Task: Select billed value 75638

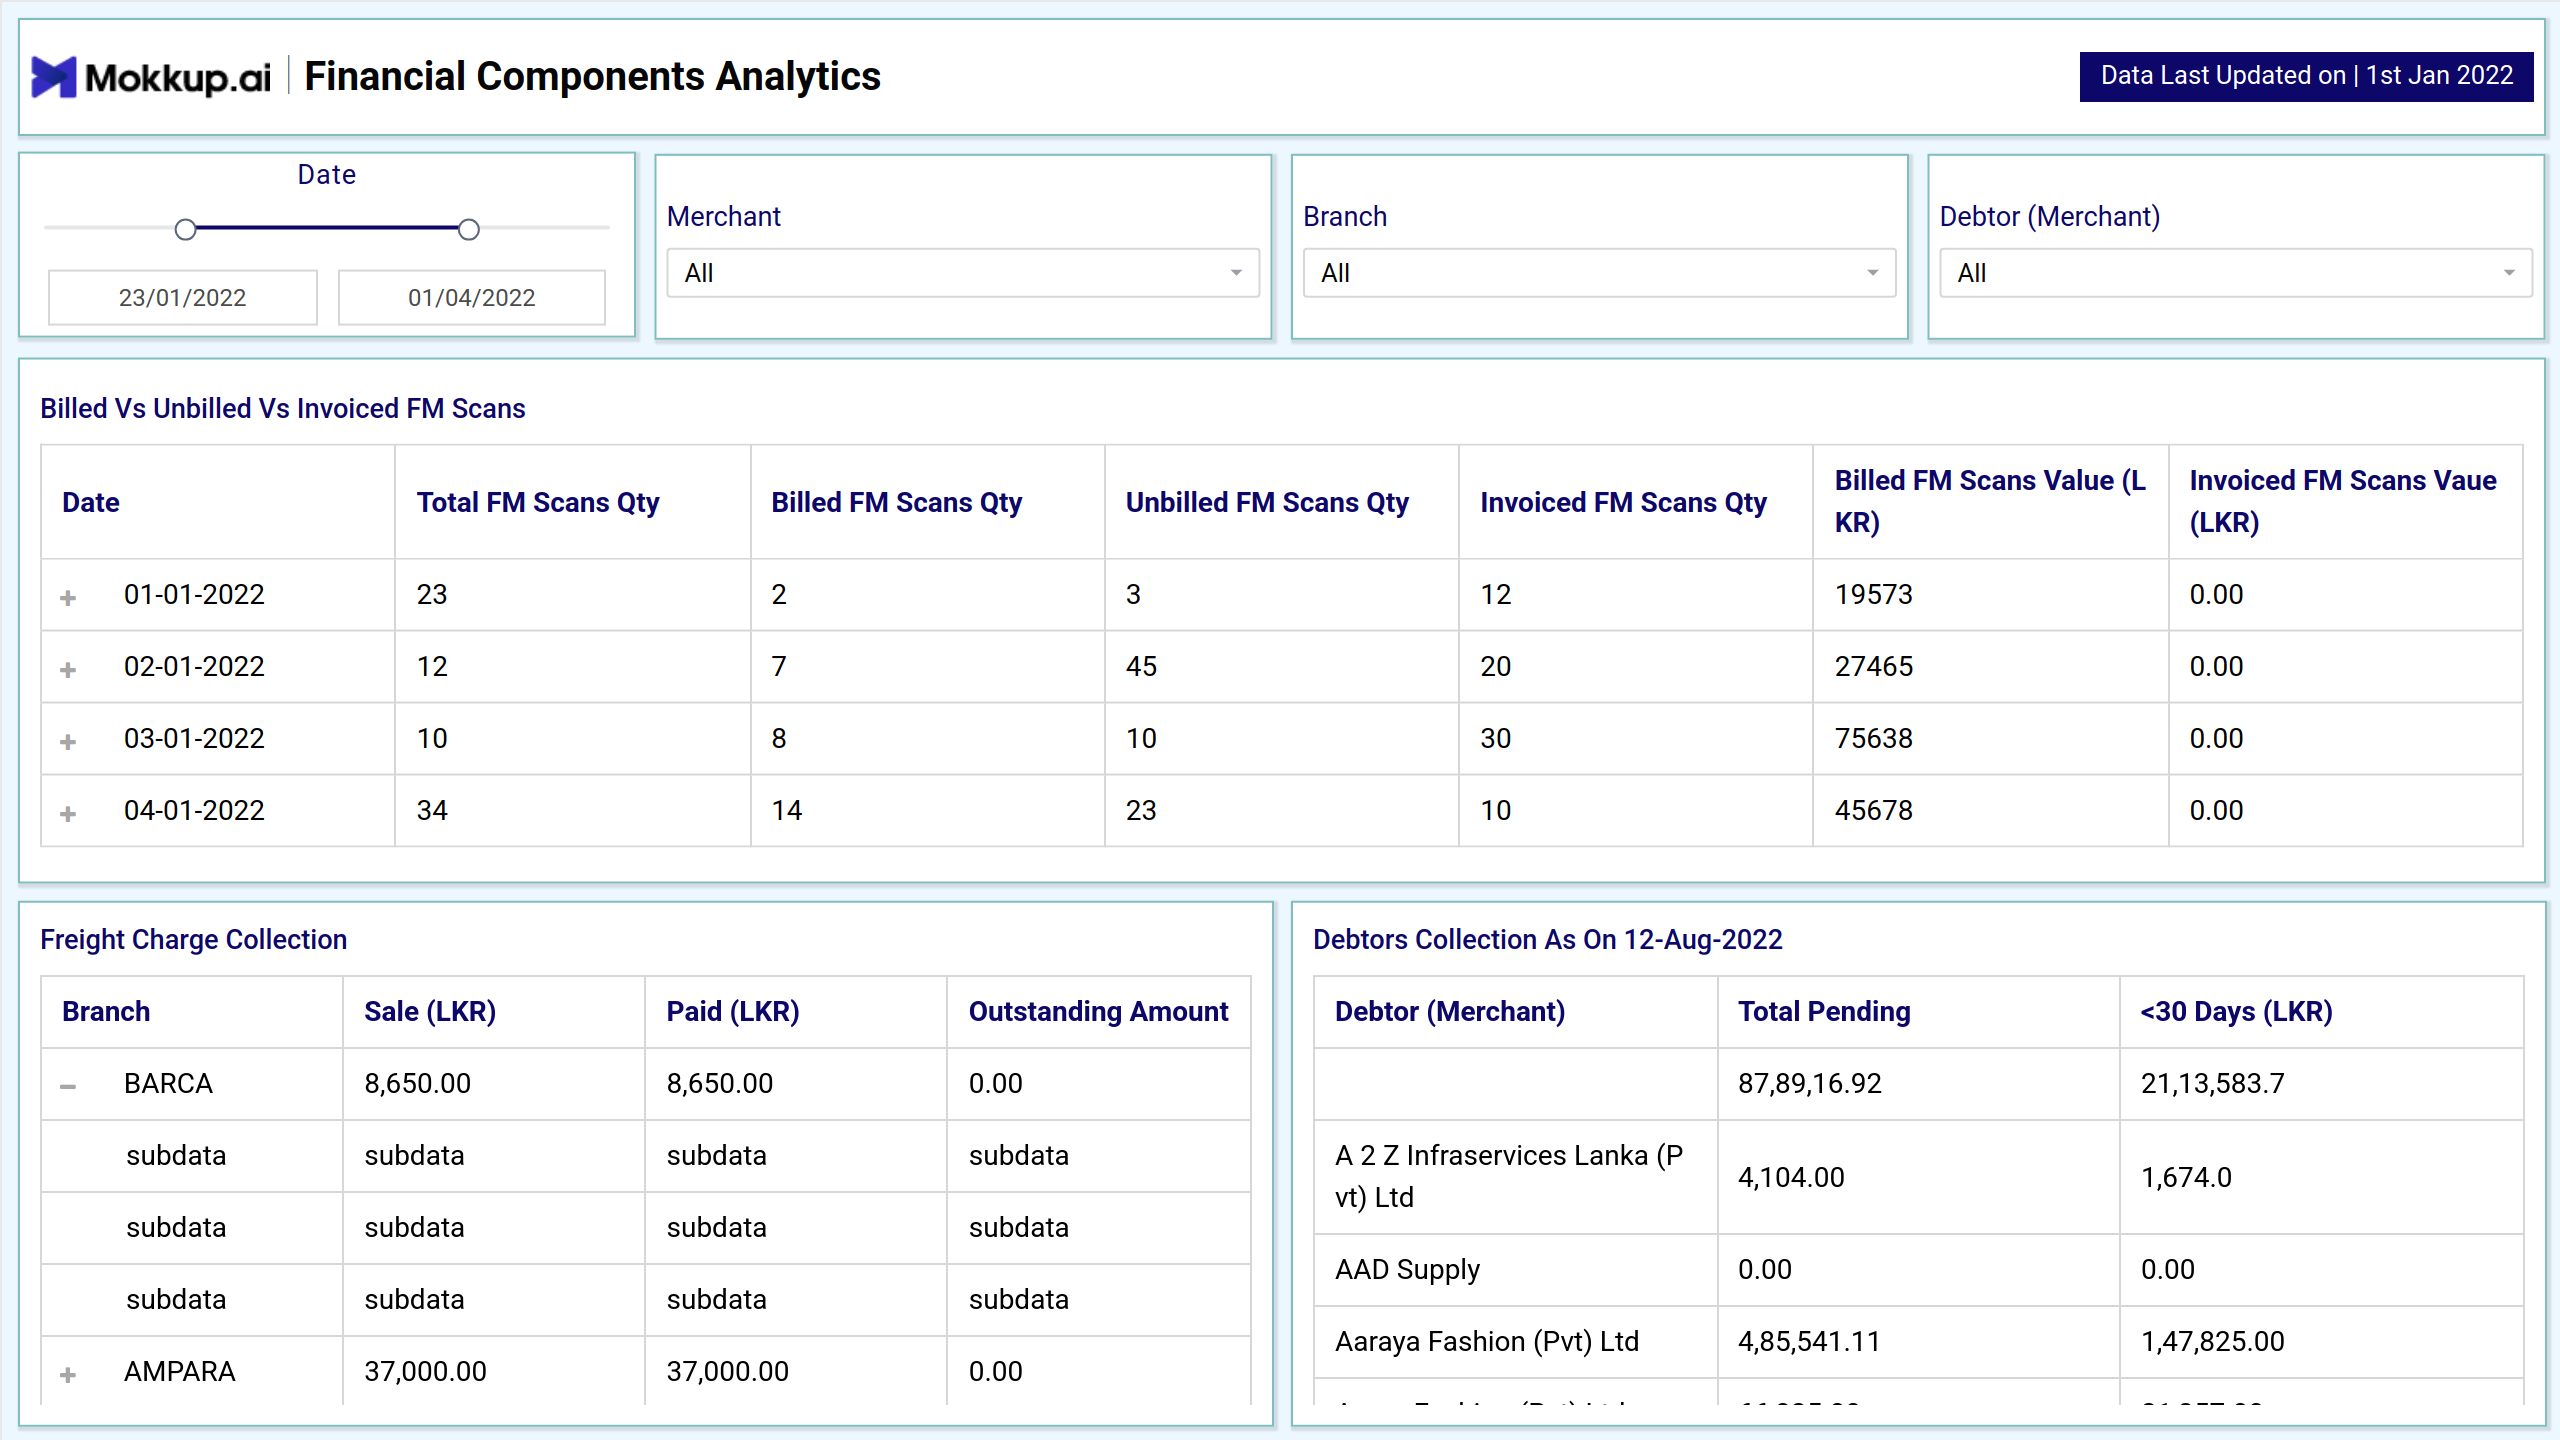Action: coord(1873,738)
